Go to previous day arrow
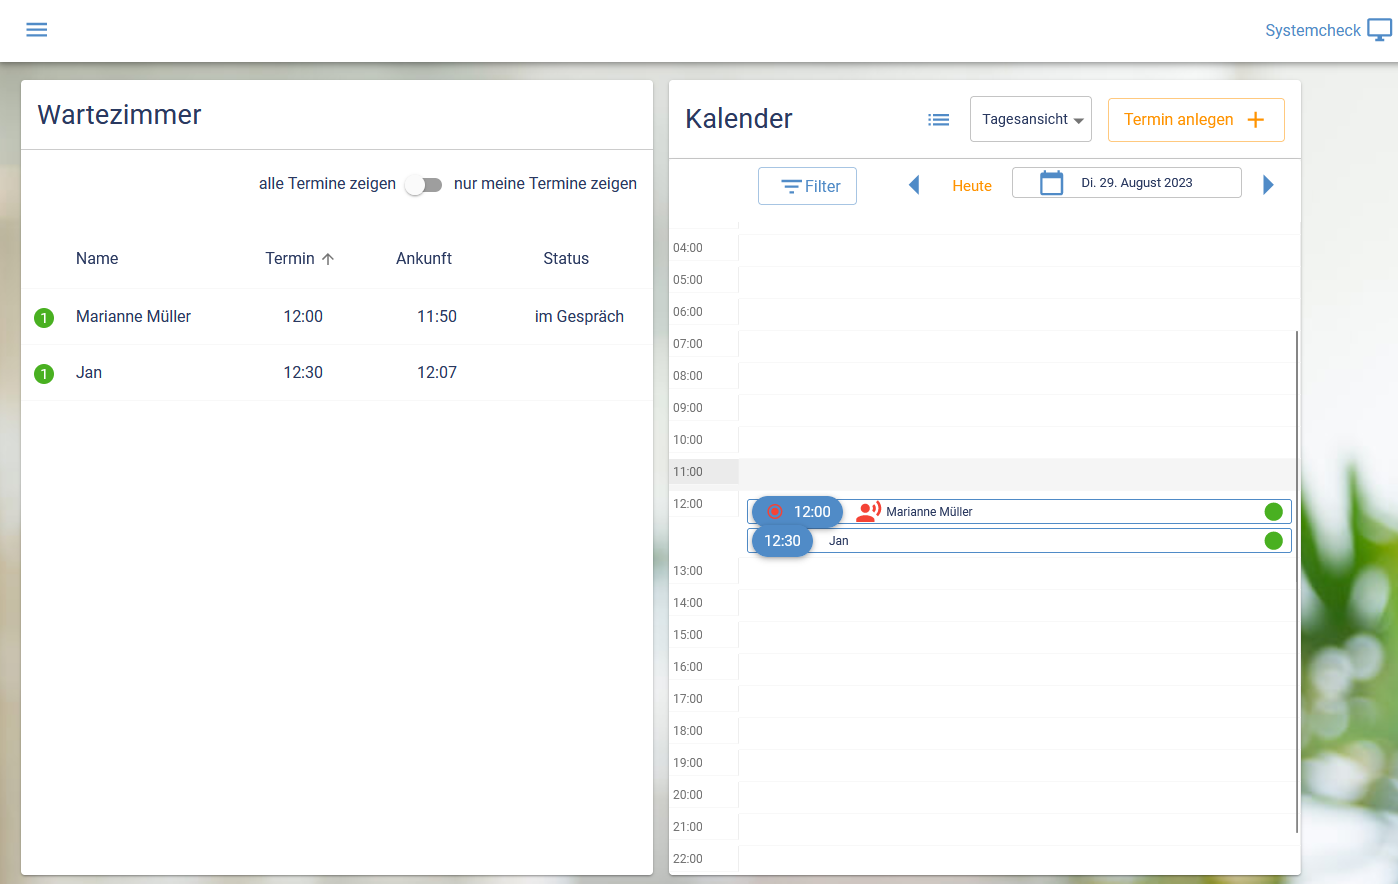This screenshot has height=884, width=1398. tap(913, 185)
